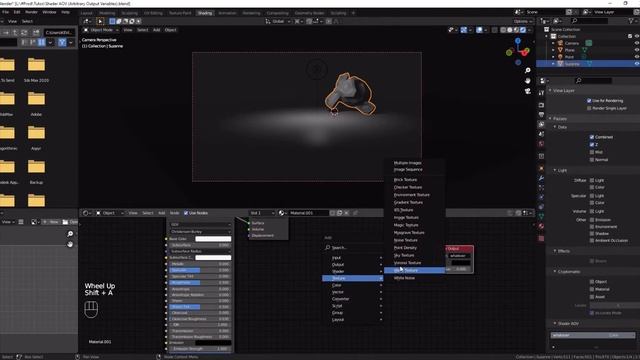Open the Color submenu in Add menu
Screen dimensions: 640x360
353,285
